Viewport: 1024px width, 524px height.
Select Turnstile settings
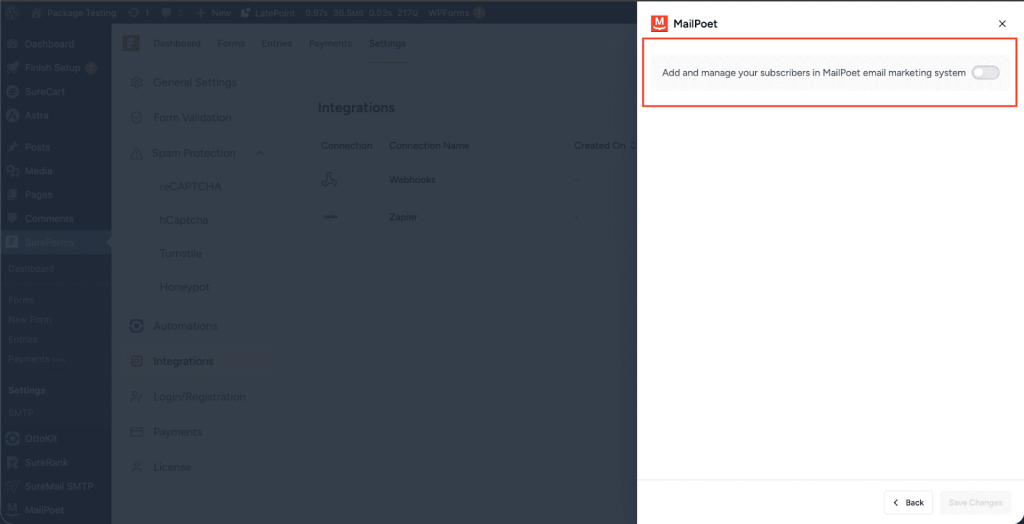[x=181, y=253]
